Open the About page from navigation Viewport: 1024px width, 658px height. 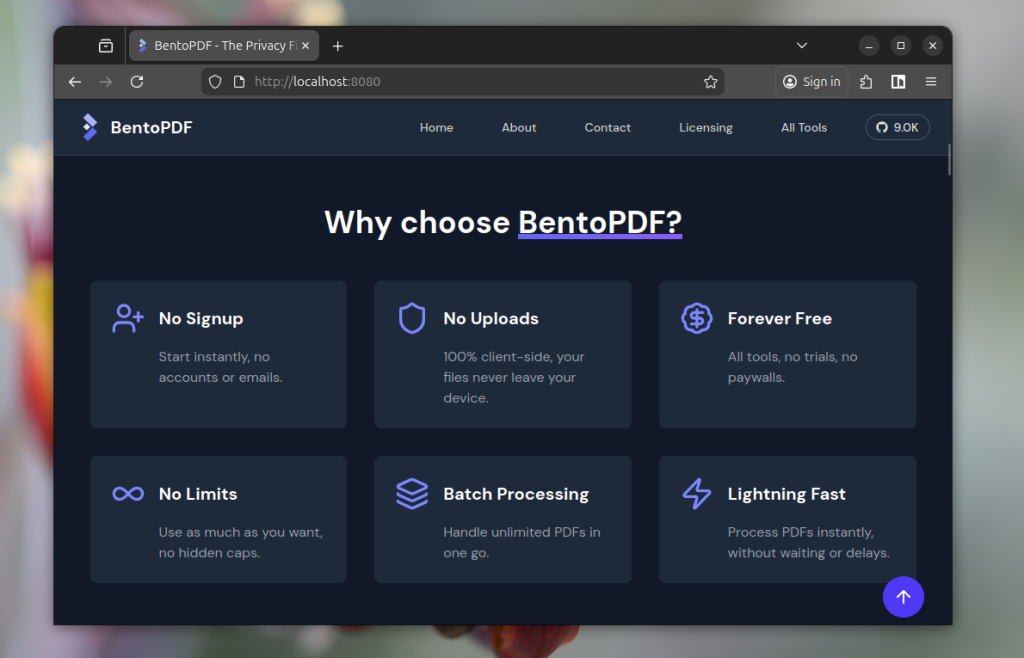[x=519, y=128]
